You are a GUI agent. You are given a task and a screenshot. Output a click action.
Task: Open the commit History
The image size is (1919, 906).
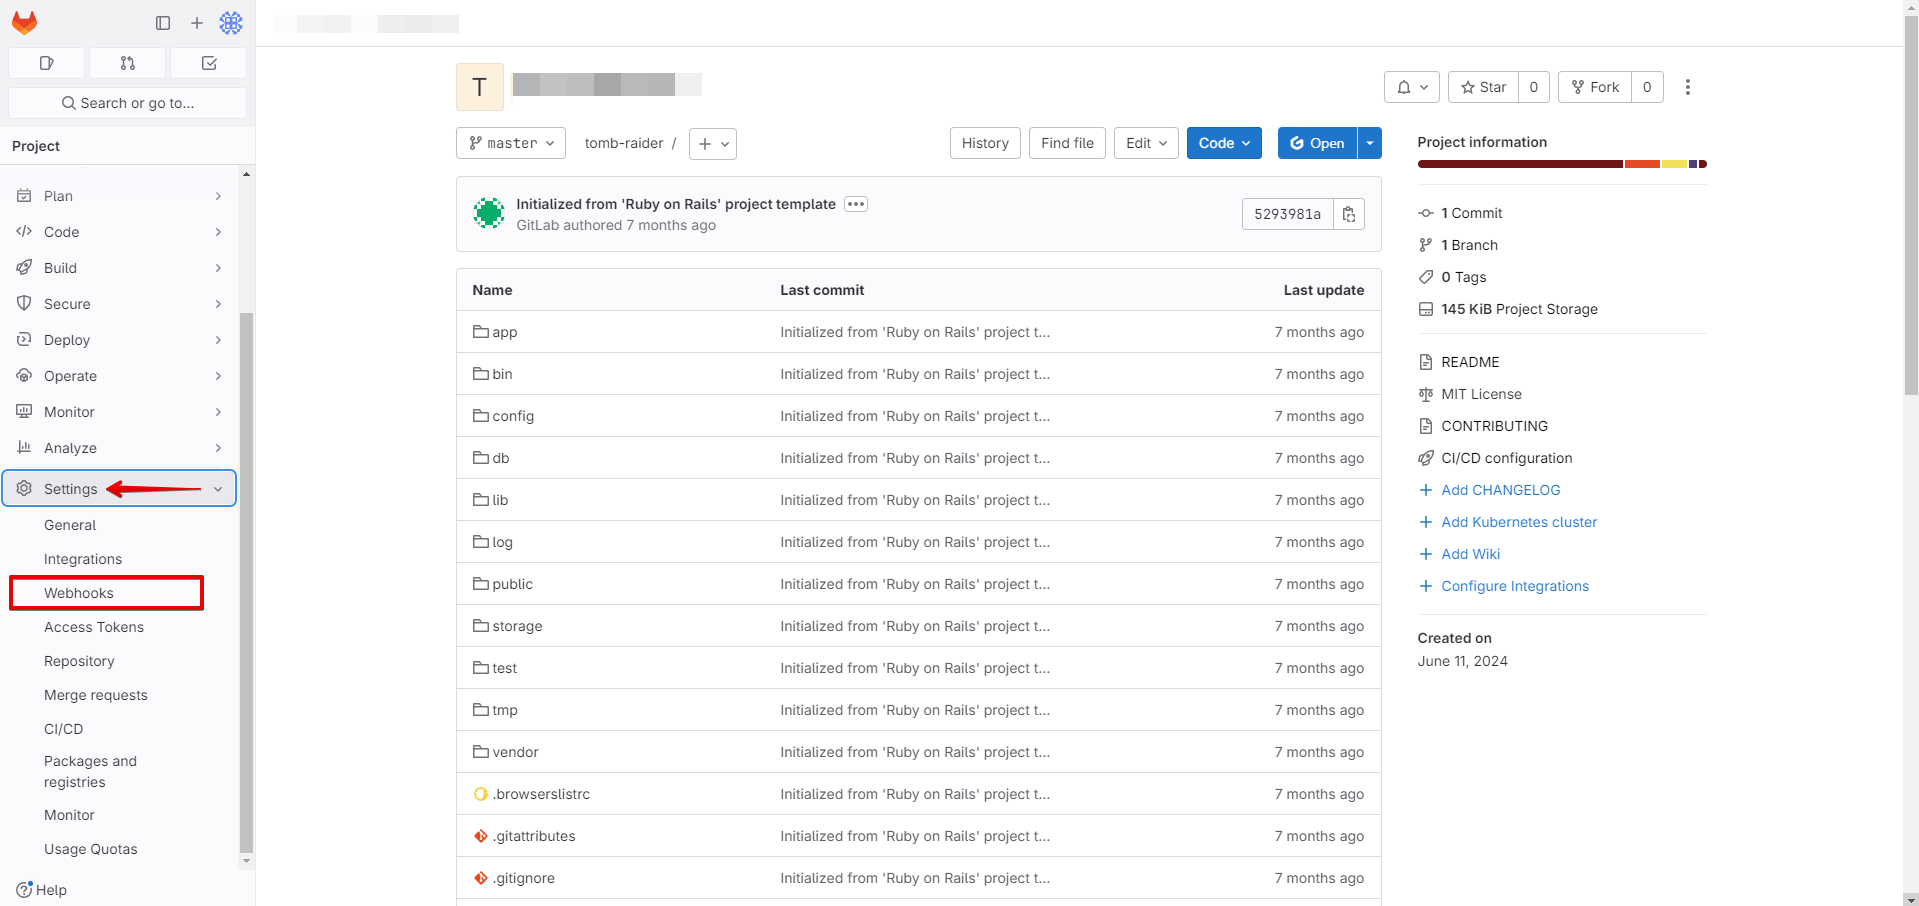(984, 143)
